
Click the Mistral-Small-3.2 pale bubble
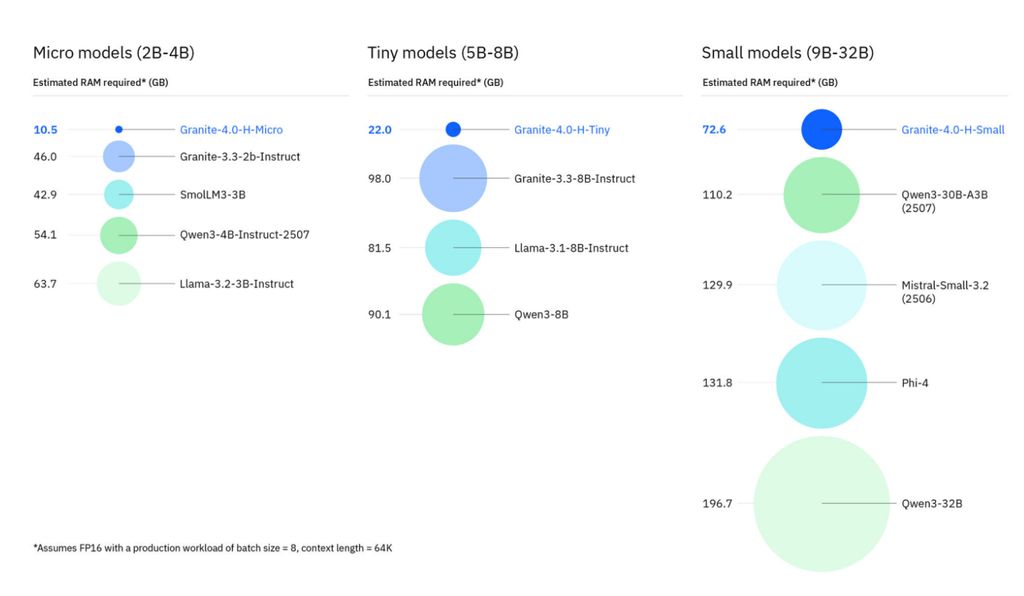point(822,285)
